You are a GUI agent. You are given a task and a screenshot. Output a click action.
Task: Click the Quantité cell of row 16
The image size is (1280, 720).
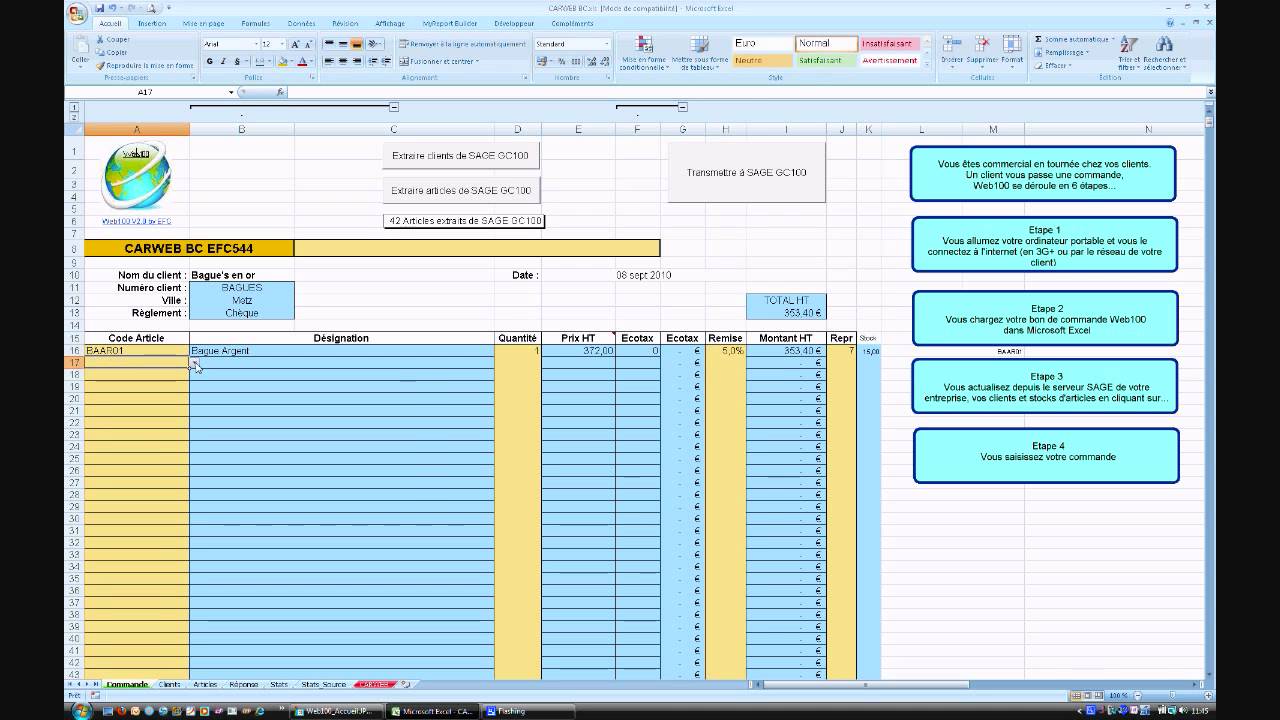pyautogui.click(x=517, y=351)
